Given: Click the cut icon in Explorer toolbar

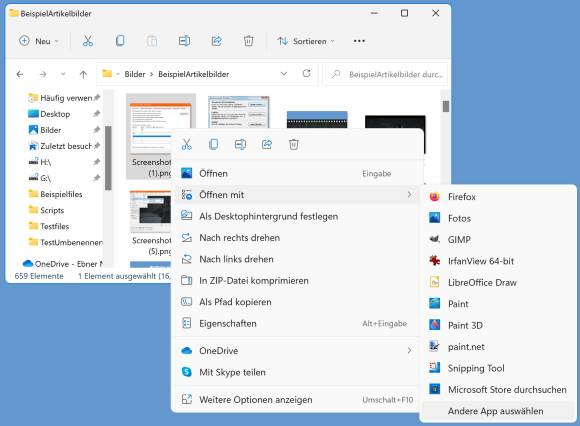Looking at the screenshot, I should [88, 41].
